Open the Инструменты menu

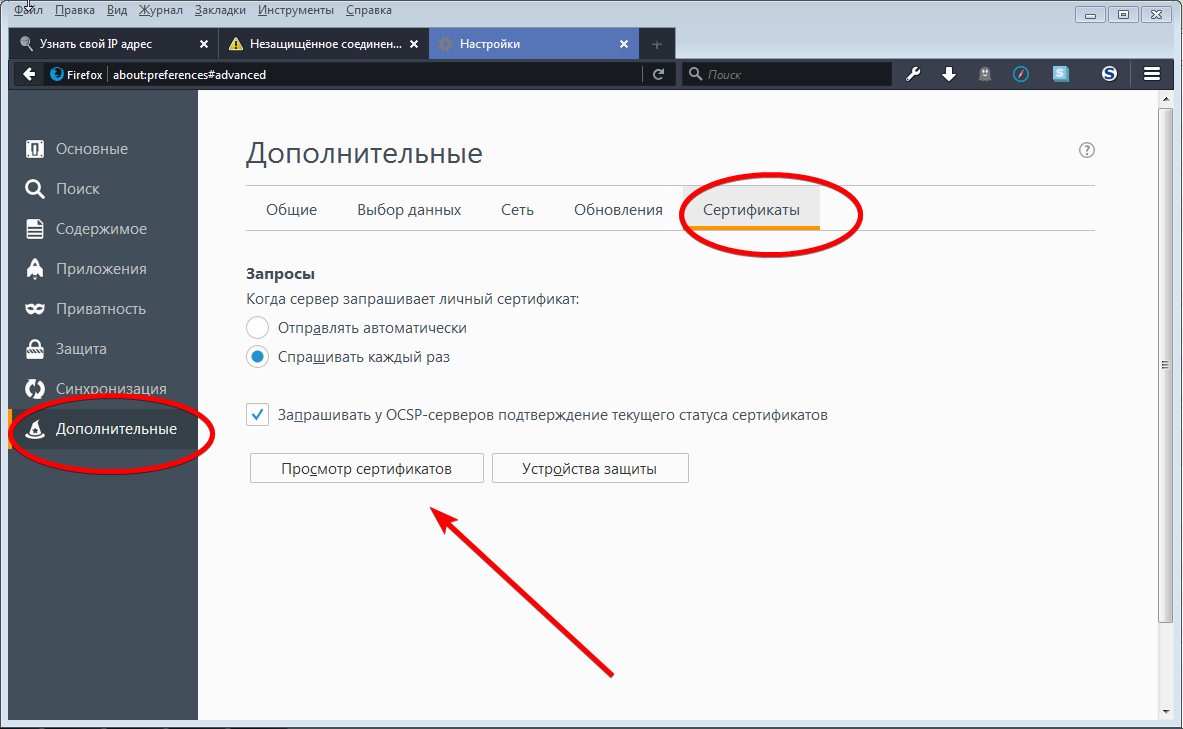click(296, 11)
